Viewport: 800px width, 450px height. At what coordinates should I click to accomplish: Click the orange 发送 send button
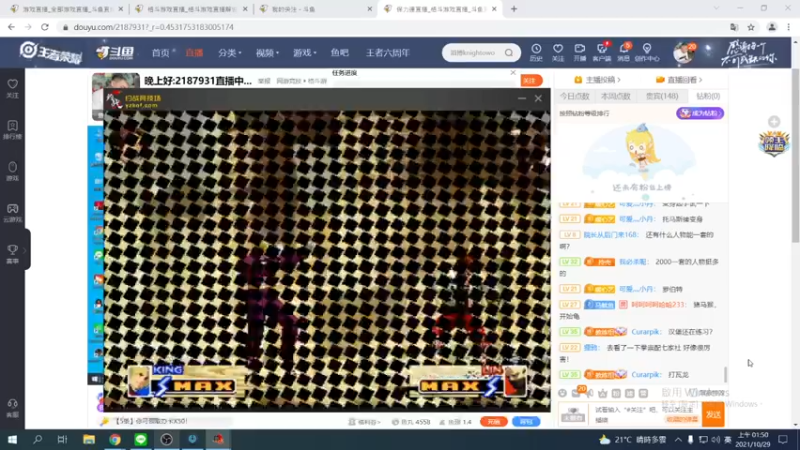click(x=713, y=414)
